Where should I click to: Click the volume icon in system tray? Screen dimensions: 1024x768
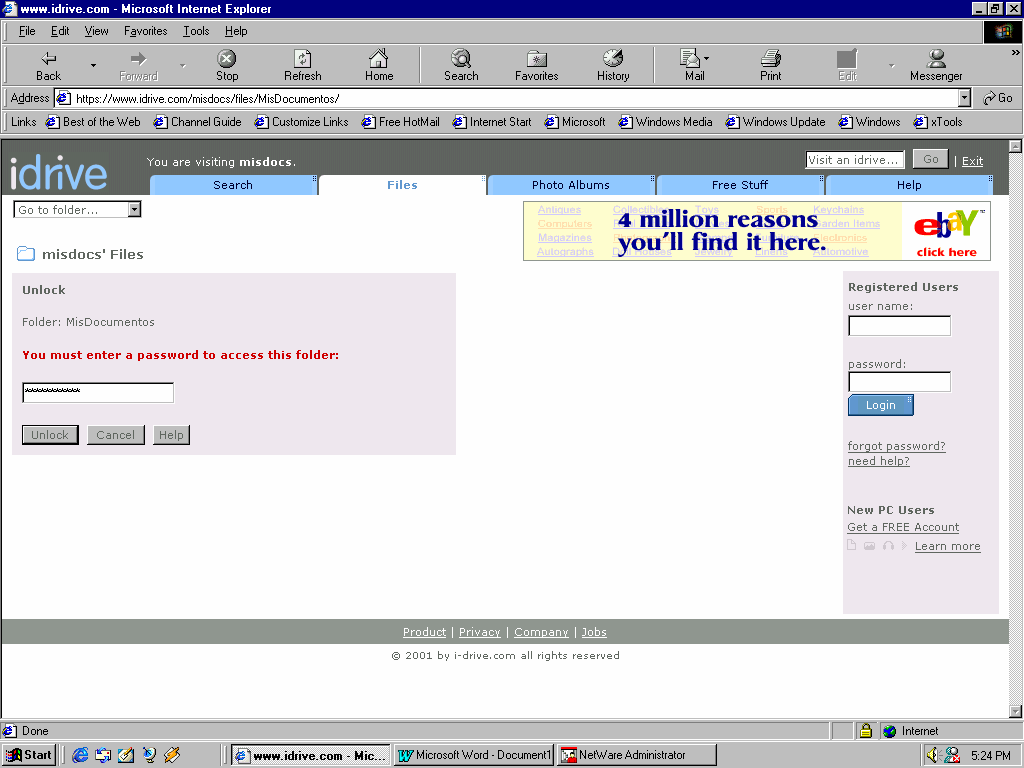pyautogui.click(x=933, y=755)
